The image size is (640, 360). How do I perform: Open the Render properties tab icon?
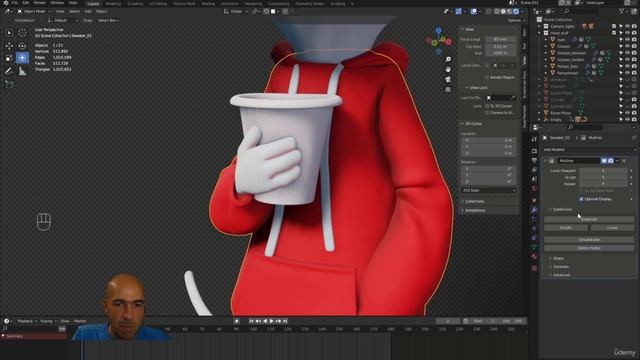pyautogui.click(x=534, y=151)
